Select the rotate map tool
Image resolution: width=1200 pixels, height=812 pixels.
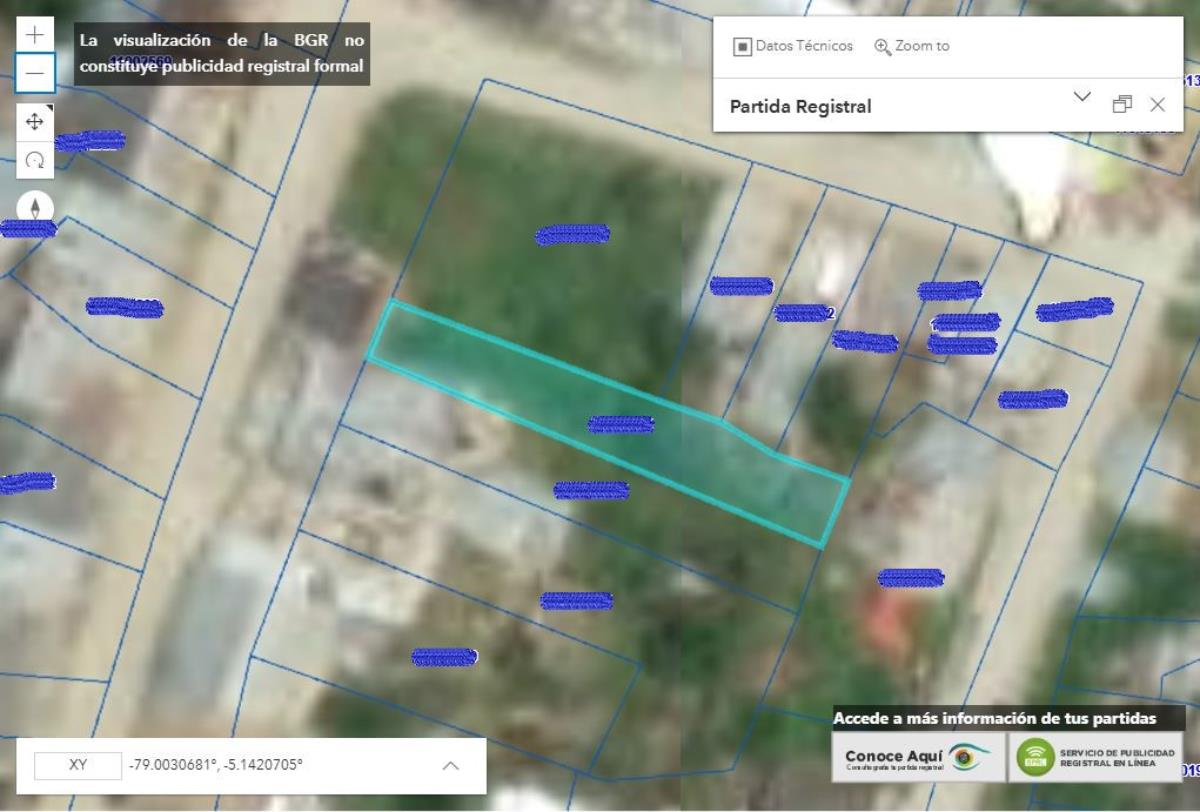[x=35, y=160]
